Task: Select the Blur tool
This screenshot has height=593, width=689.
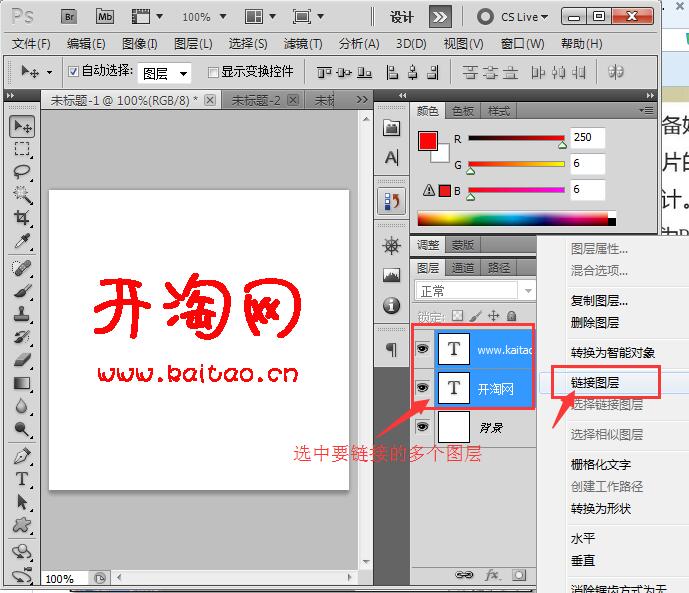Action: pyautogui.click(x=22, y=406)
